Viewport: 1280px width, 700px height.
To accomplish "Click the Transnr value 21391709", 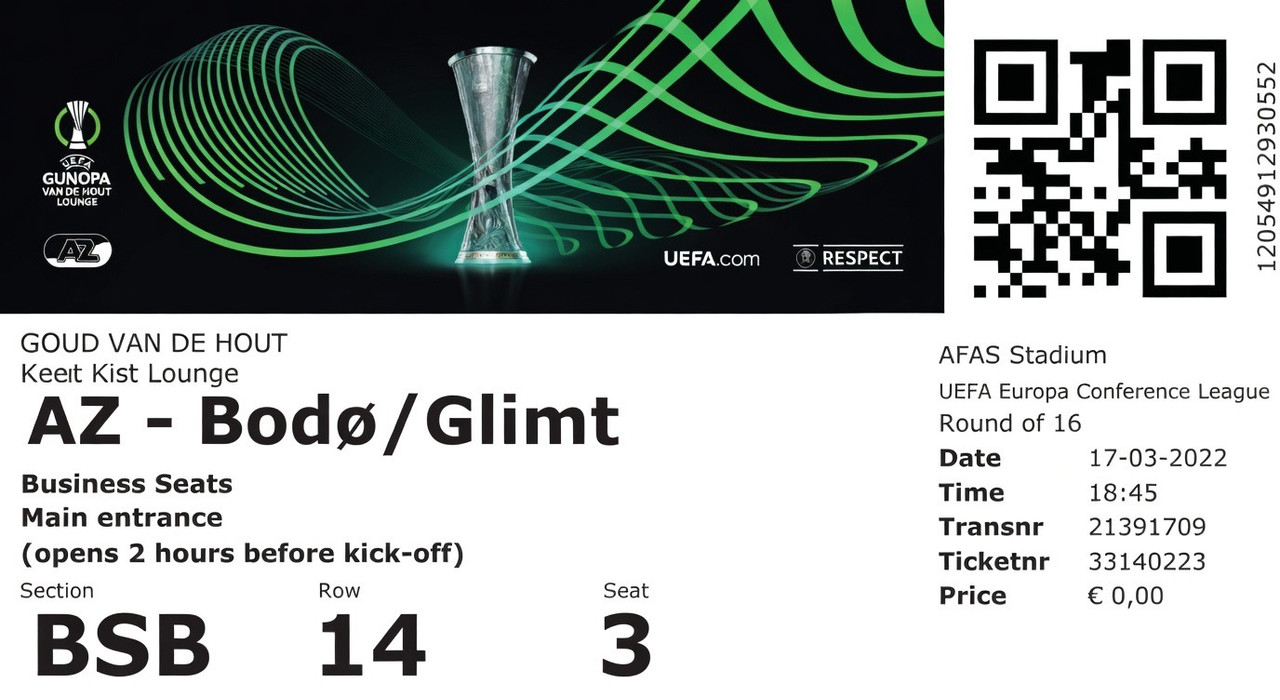I will click(1147, 527).
